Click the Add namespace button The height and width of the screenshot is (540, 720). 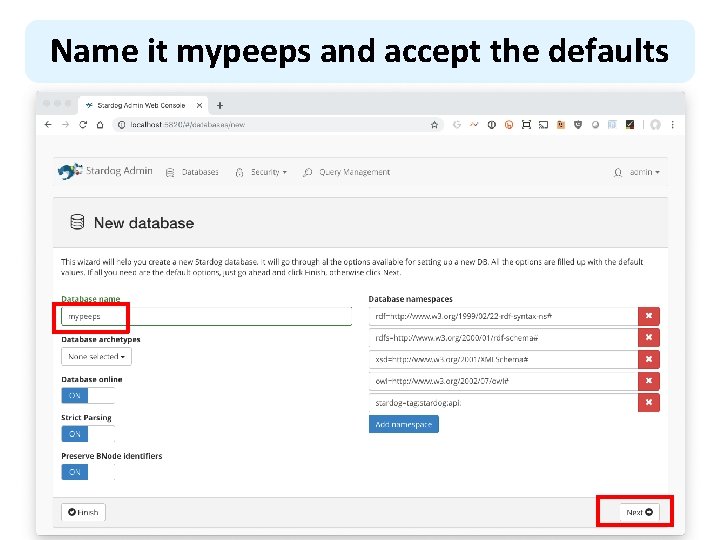click(x=404, y=424)
